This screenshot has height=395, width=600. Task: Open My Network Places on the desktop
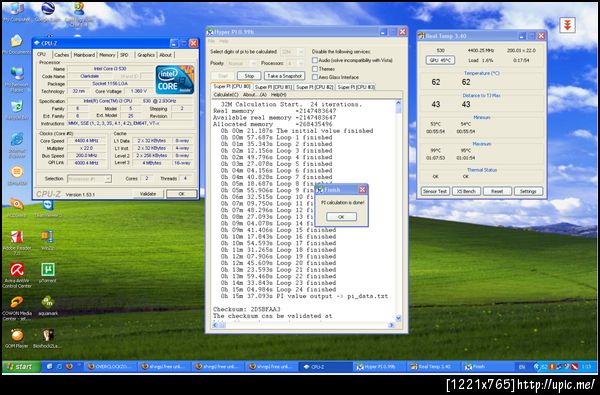tap(17, 78)
